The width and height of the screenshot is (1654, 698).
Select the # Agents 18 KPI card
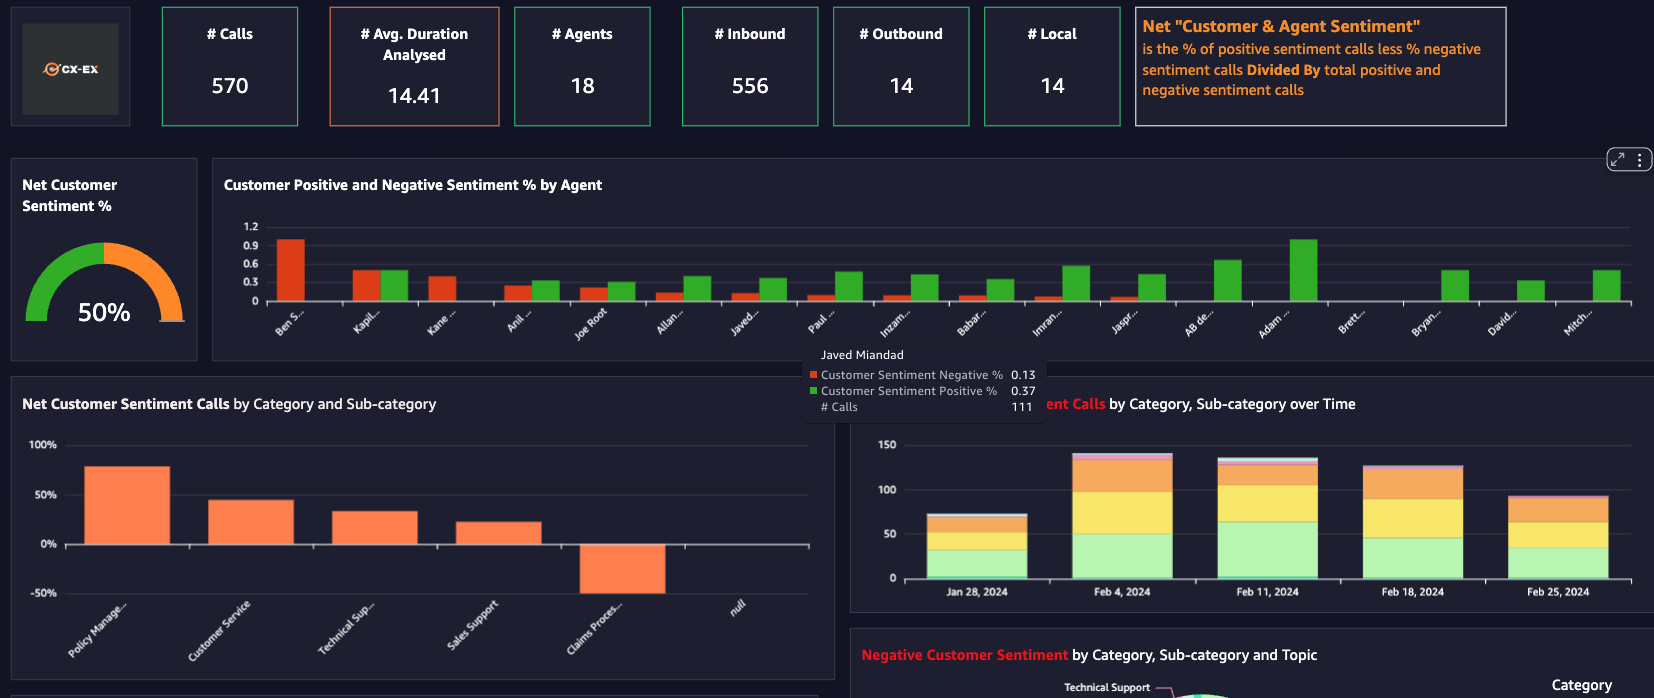(582, 66)
